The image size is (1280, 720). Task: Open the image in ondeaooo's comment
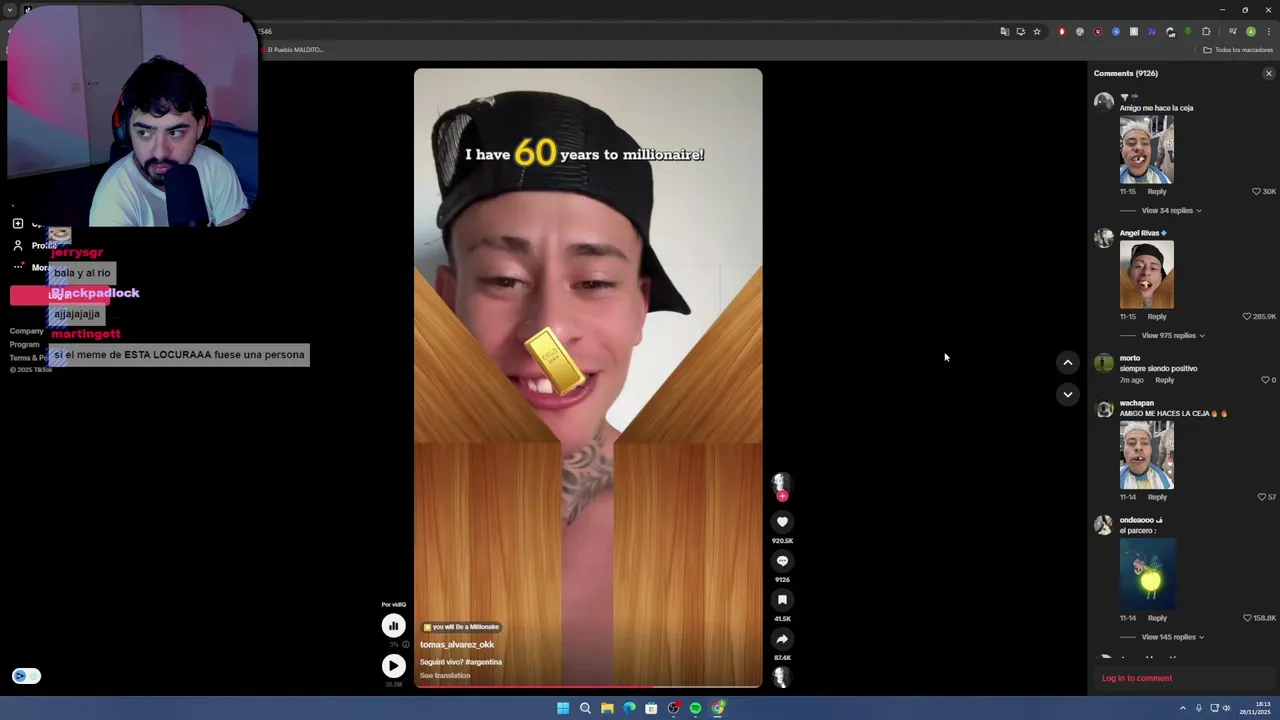[1147, 574]
